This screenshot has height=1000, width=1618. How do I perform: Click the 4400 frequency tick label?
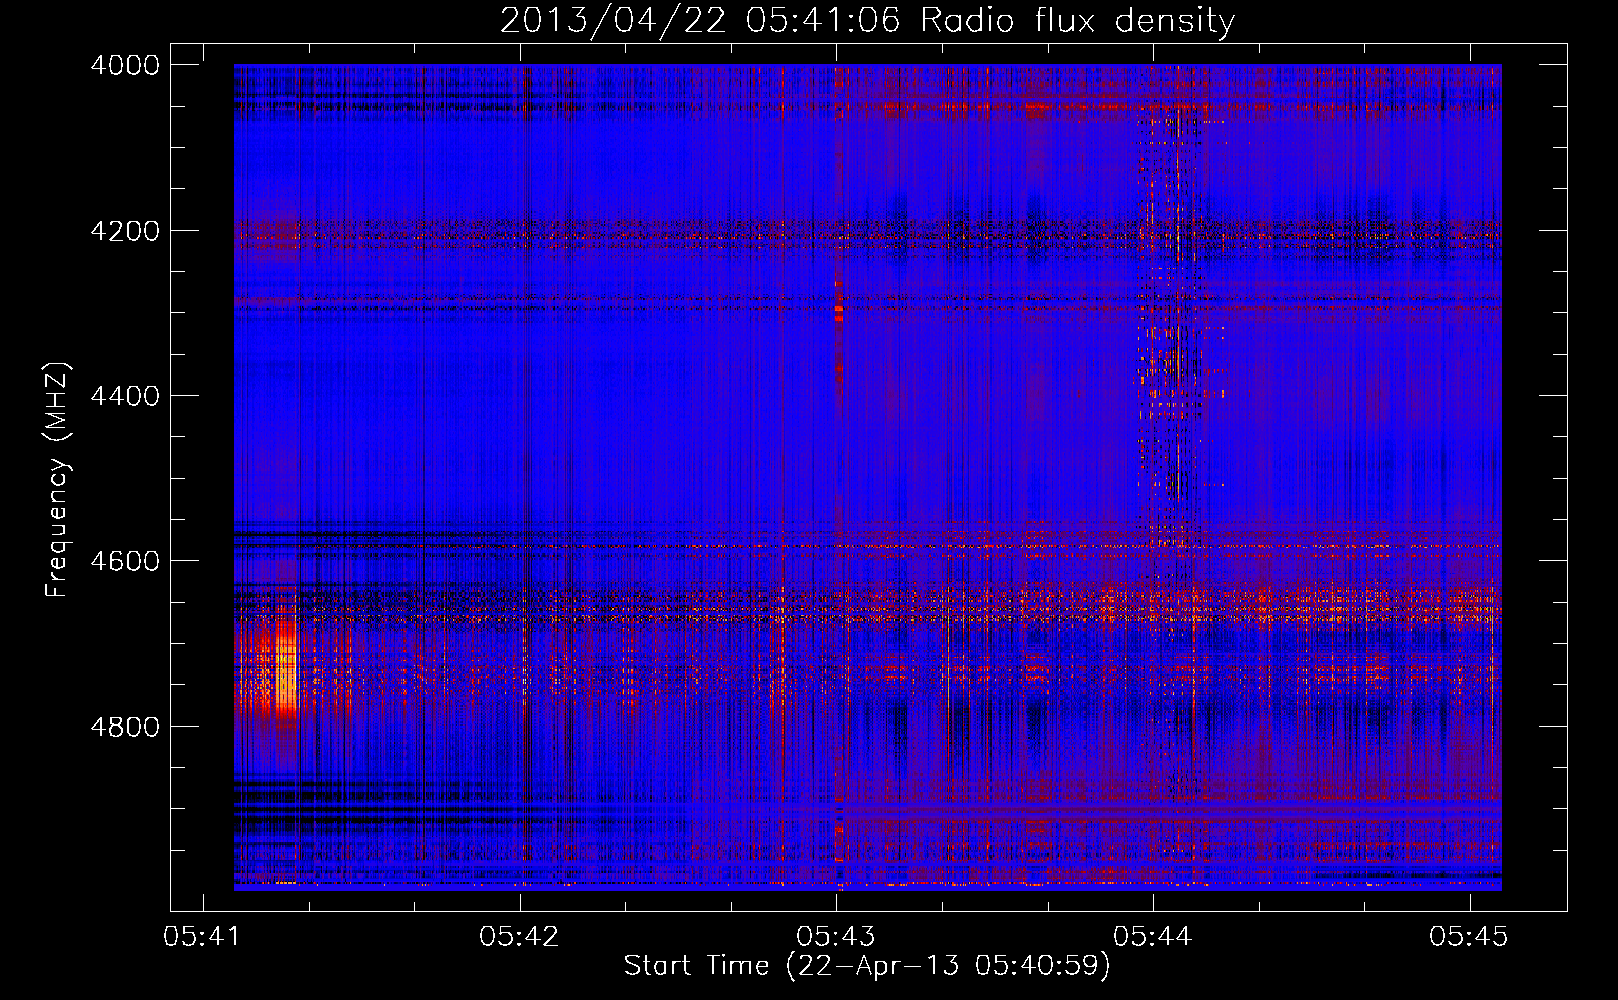tap(125, 396)
